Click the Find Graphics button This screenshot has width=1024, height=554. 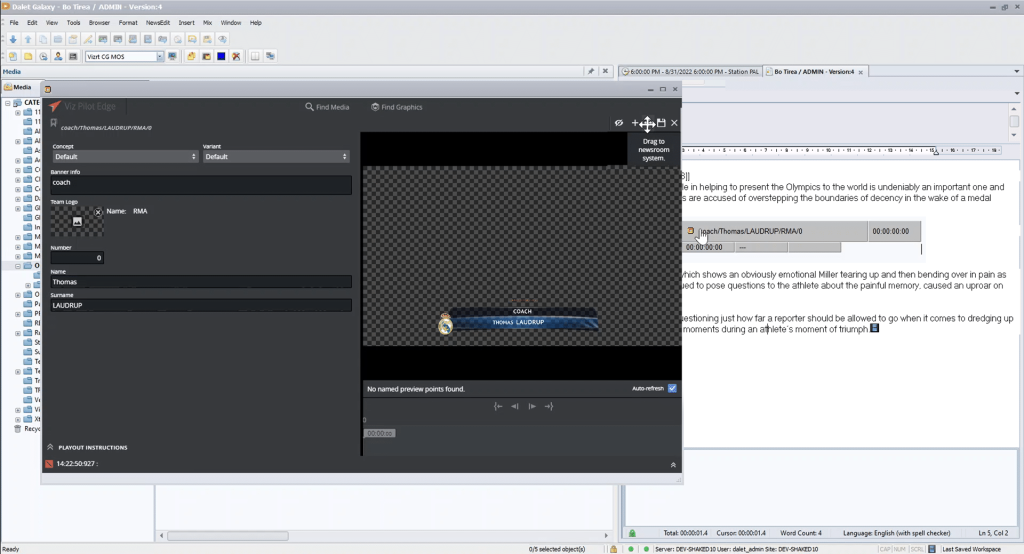tap(396, 107)
